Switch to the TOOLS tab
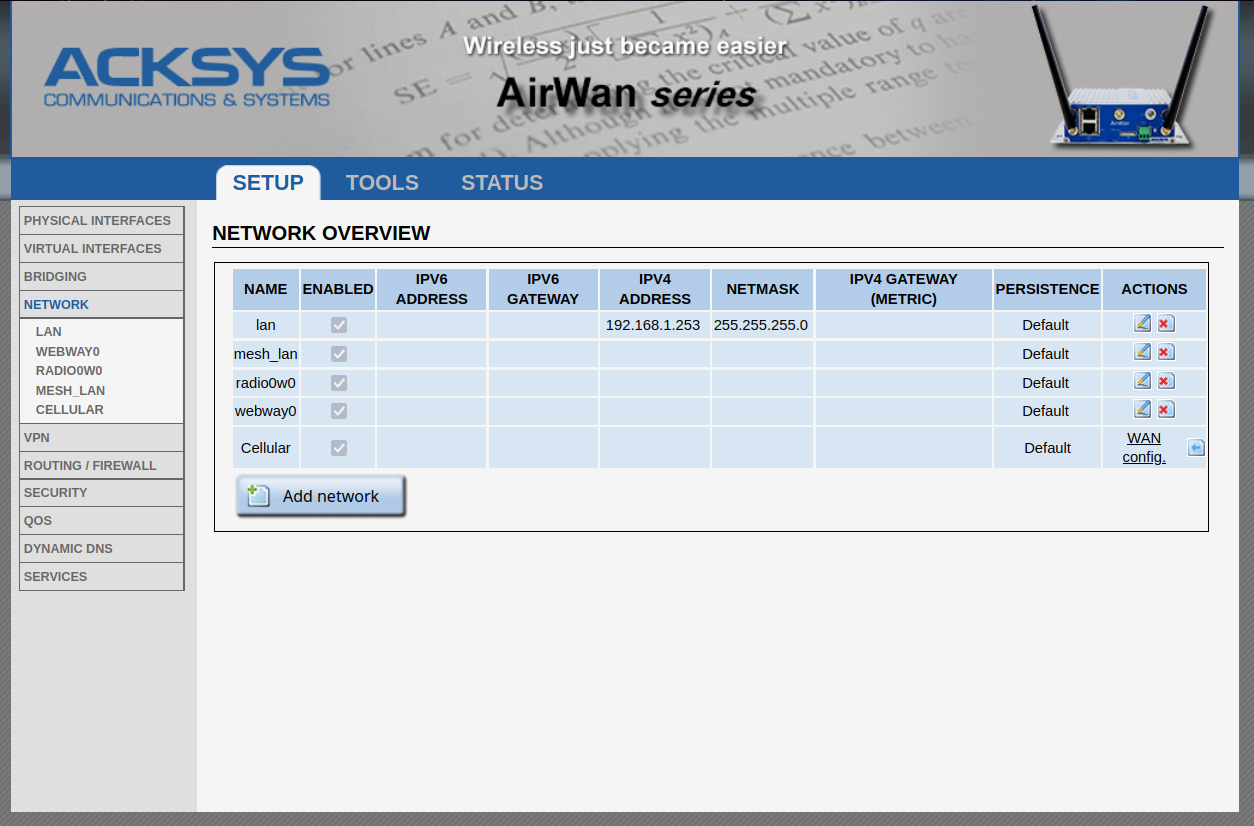Viewport: 1254px width, 826px height. pyautogui.click(x=382, y=183)
